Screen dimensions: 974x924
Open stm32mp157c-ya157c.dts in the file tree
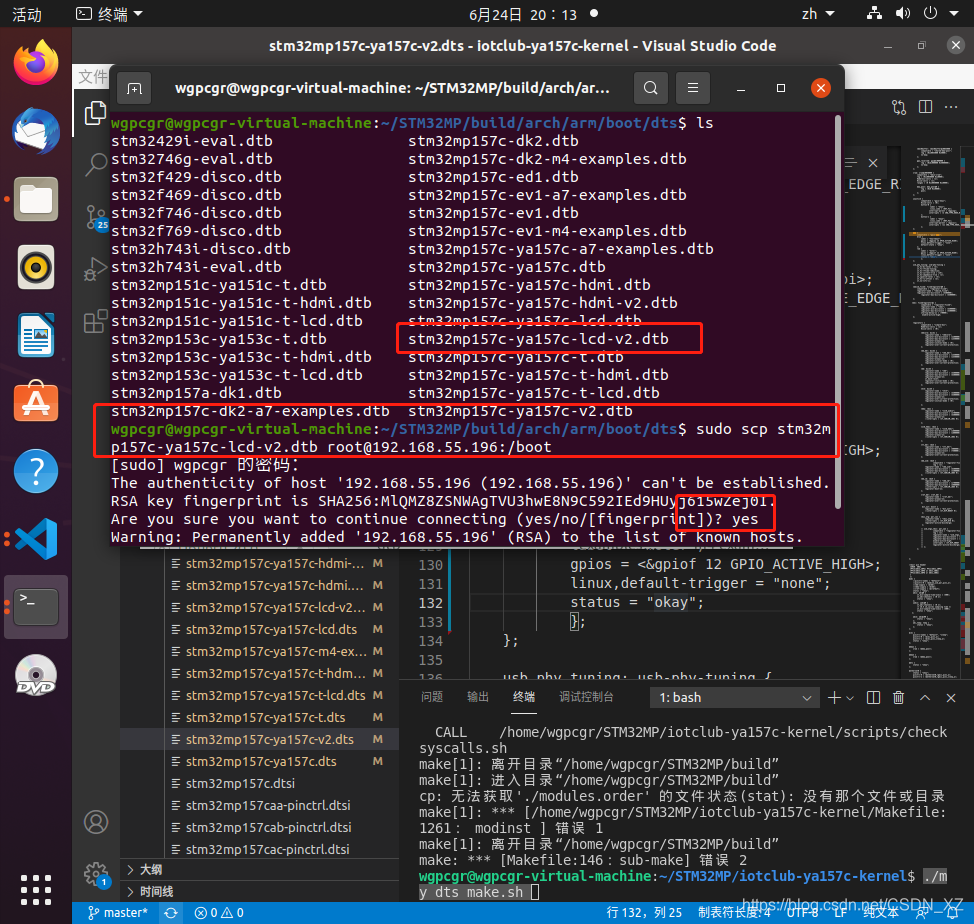tap(261, 761)
